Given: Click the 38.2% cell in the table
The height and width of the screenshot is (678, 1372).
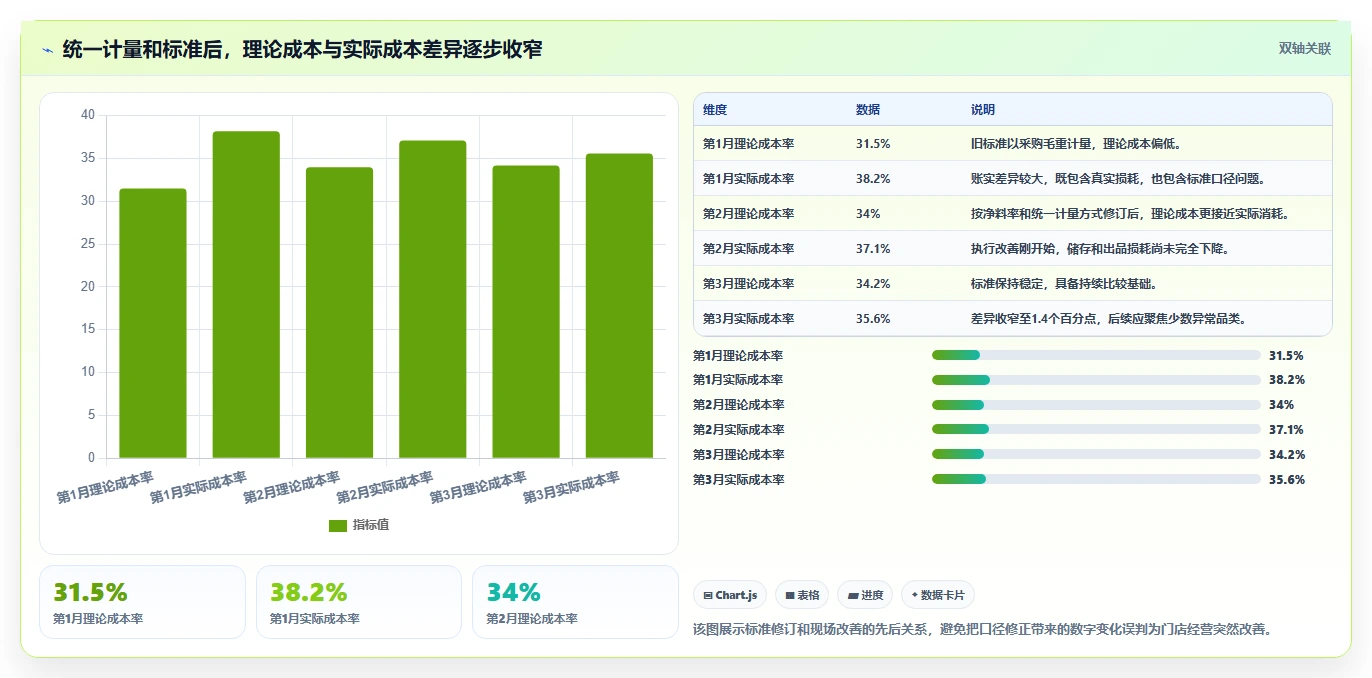Looking at the screenshot, I should click(x=873, y=179).
